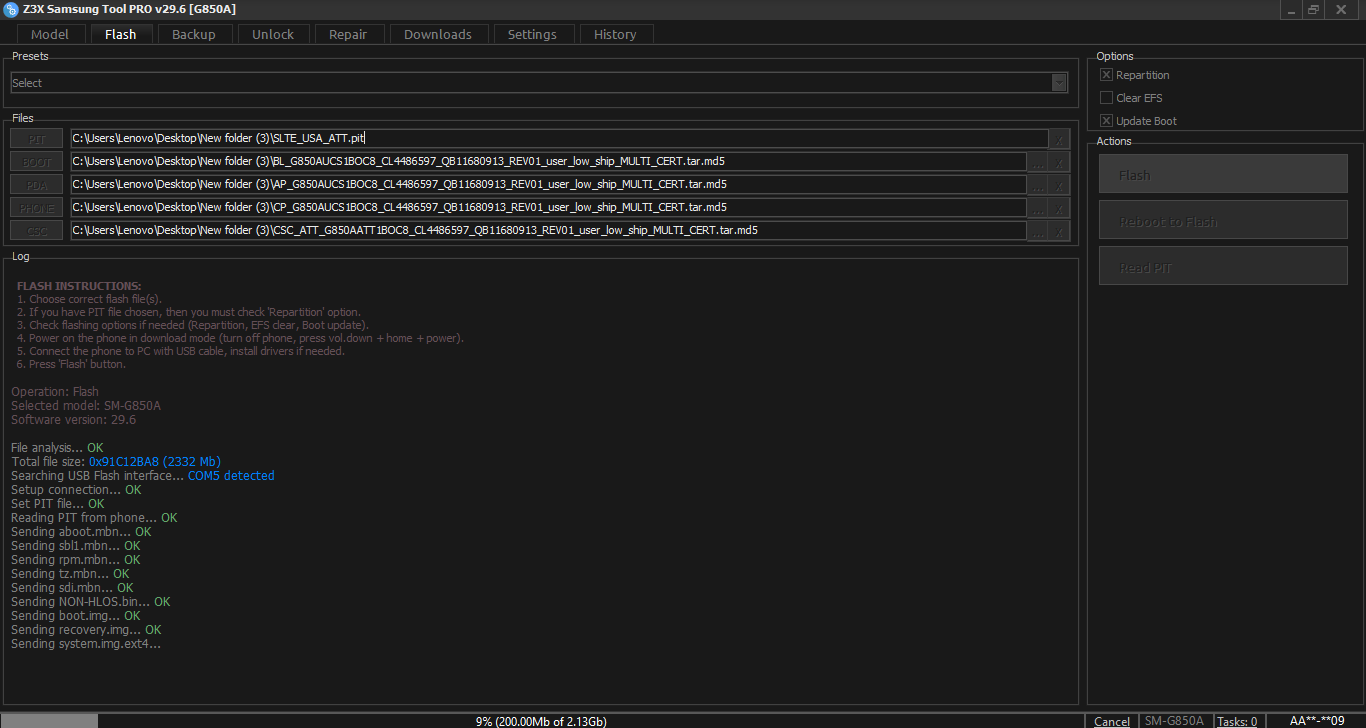
Task: Uncheck the Repartition option
Action: (1106, 75)
